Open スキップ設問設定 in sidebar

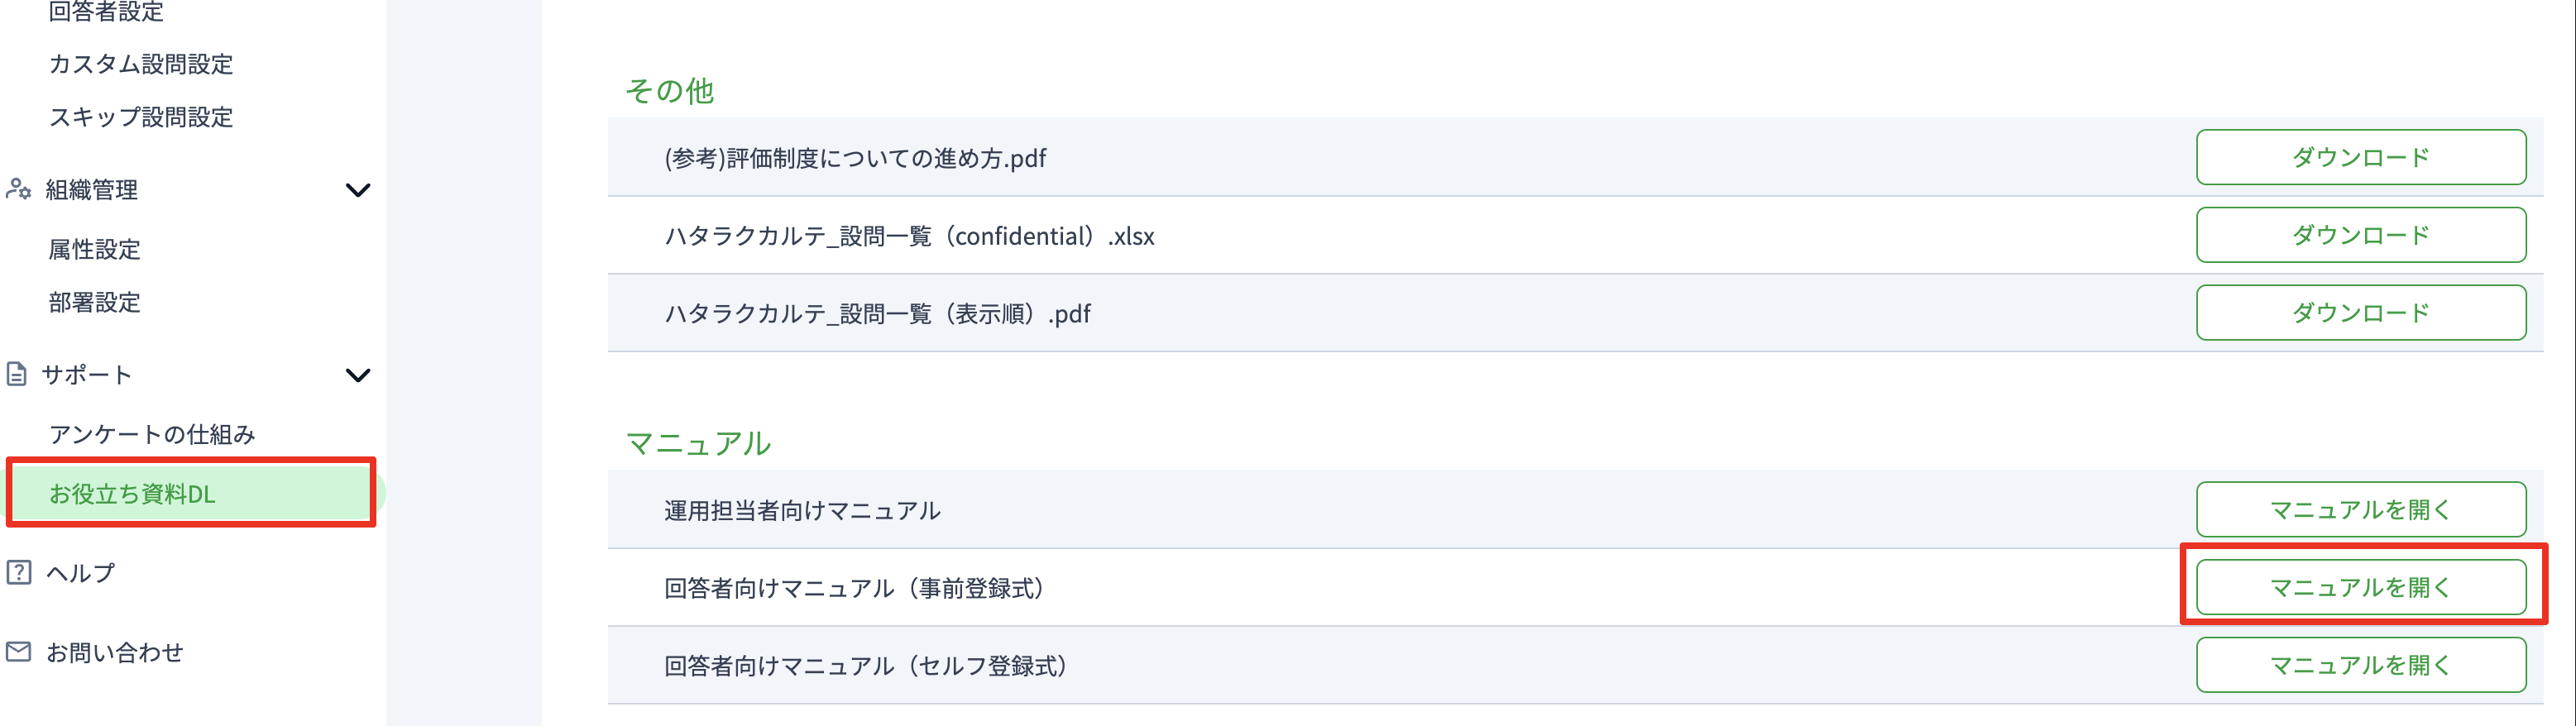[141, 117]
